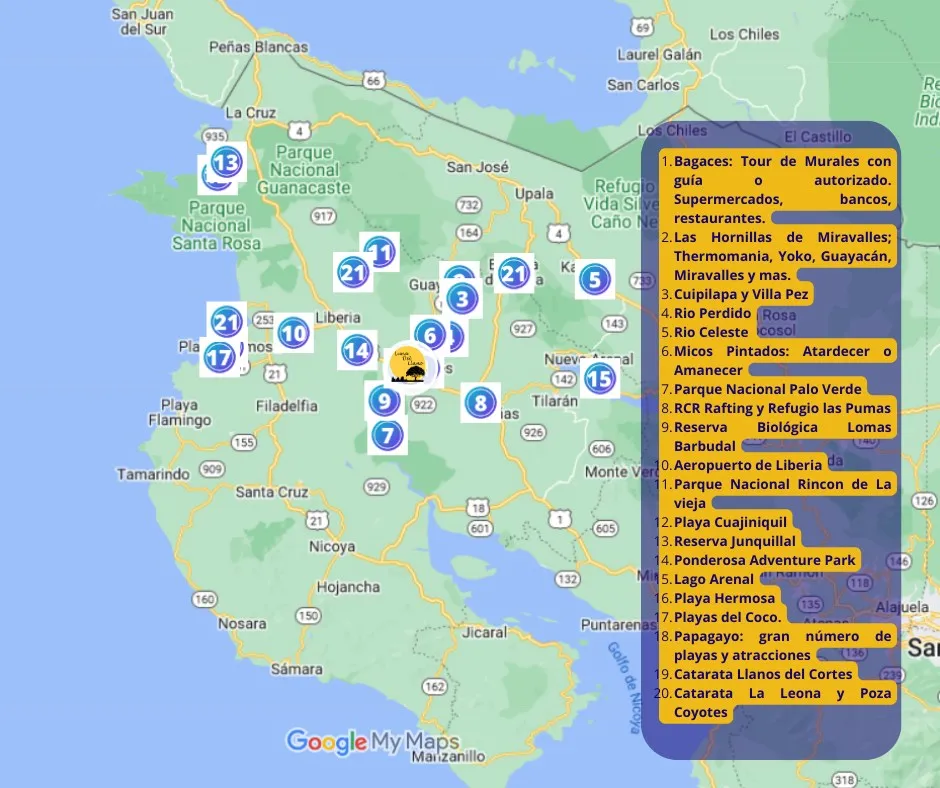Open the 21 marker beside marker 11
The image size is (940, 788).
353,273
